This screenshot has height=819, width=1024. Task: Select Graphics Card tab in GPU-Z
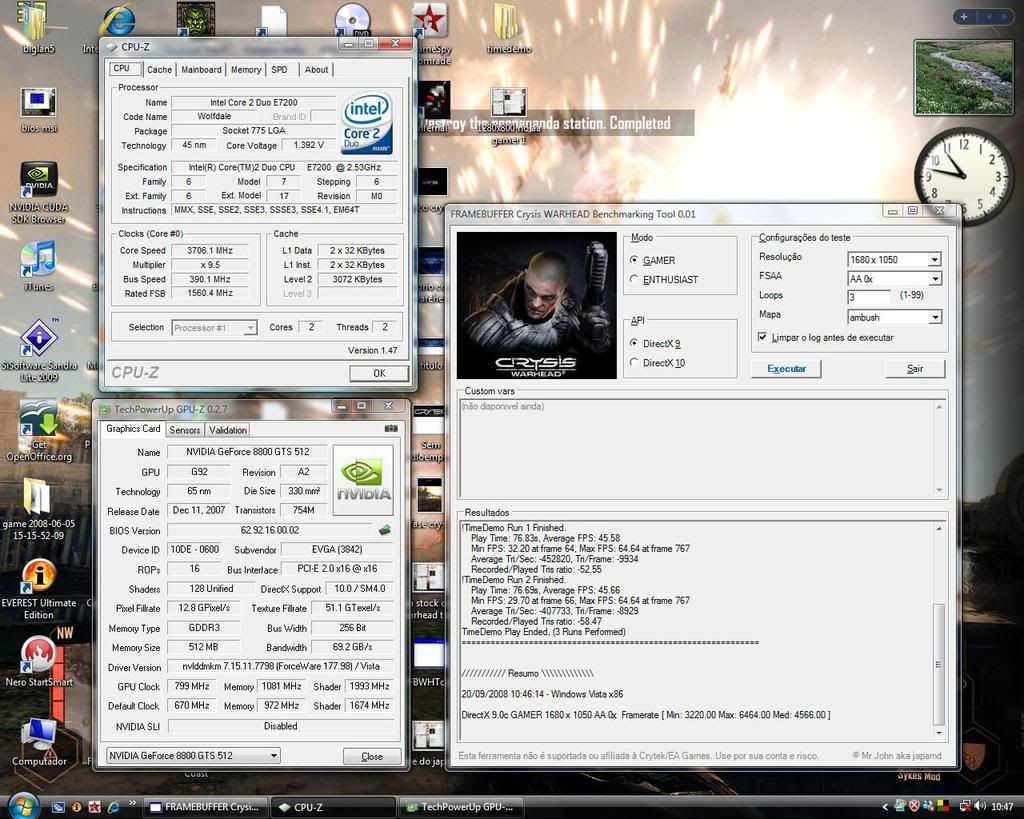(x=133, y=428)
